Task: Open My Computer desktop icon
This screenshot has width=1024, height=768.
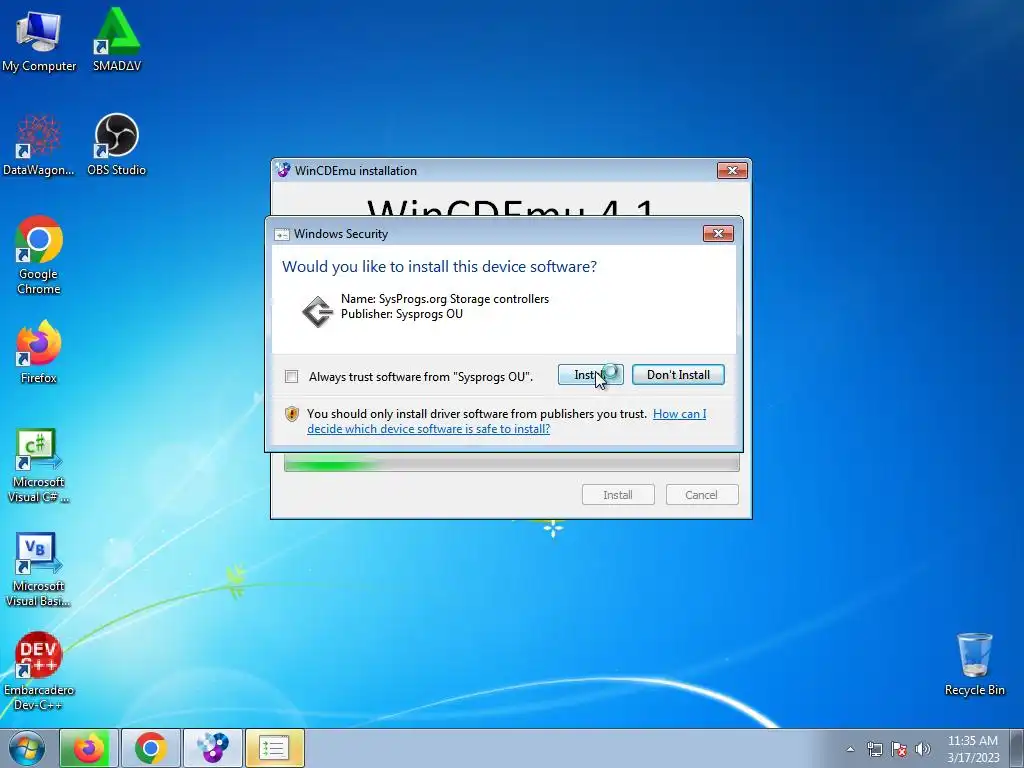Action: click(39, 40)
